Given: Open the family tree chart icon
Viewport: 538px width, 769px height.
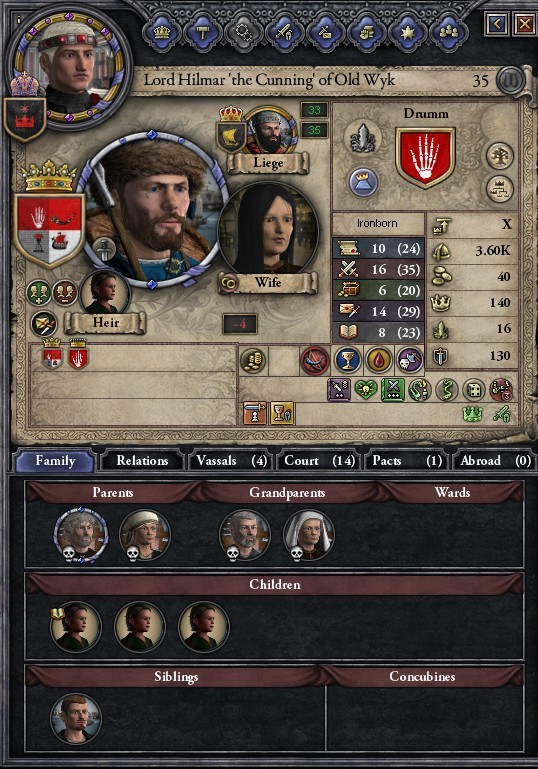Looking at the screenshot, I should tap(499, 188).
